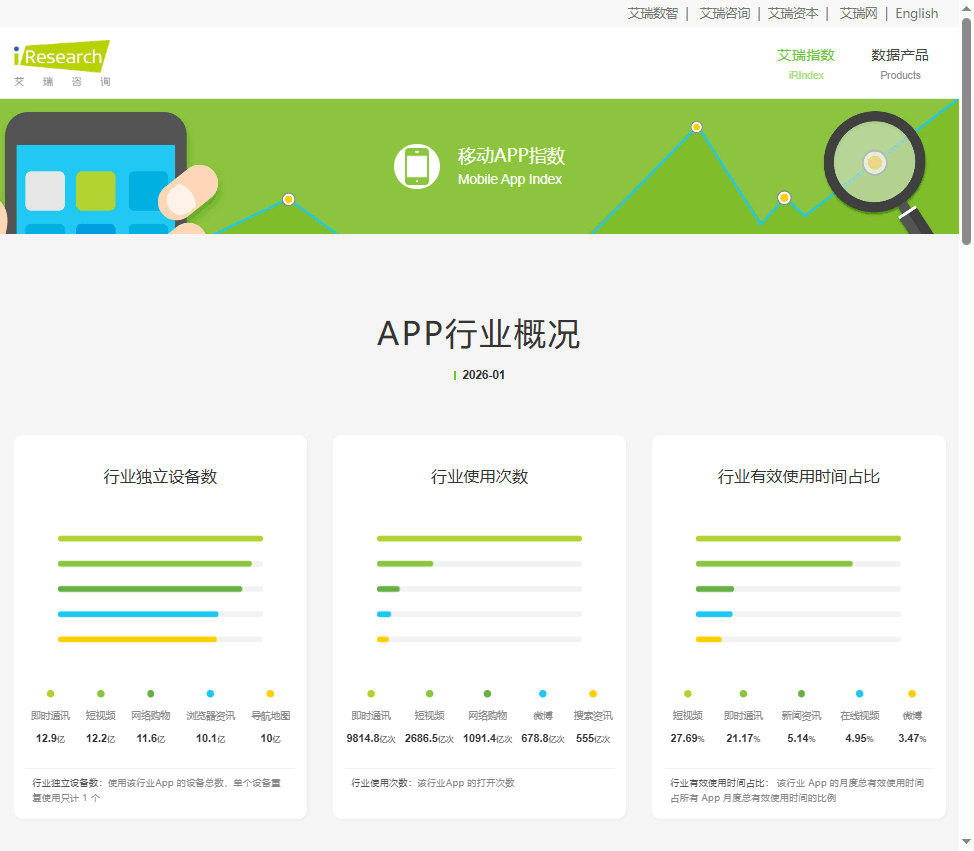Open the 数据产品 Products menu
The height and width of the screenshot is (851, 974).
click(899, 63)
